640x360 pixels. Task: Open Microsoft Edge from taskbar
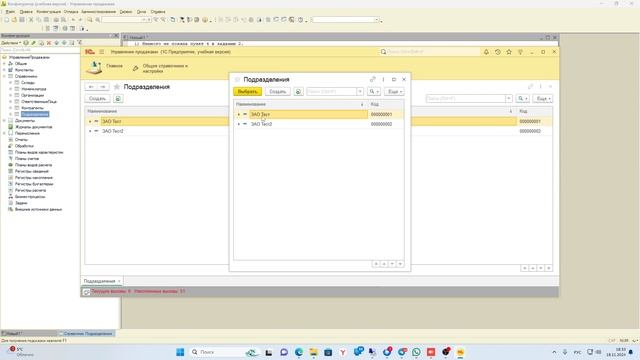tap(299, 352)
